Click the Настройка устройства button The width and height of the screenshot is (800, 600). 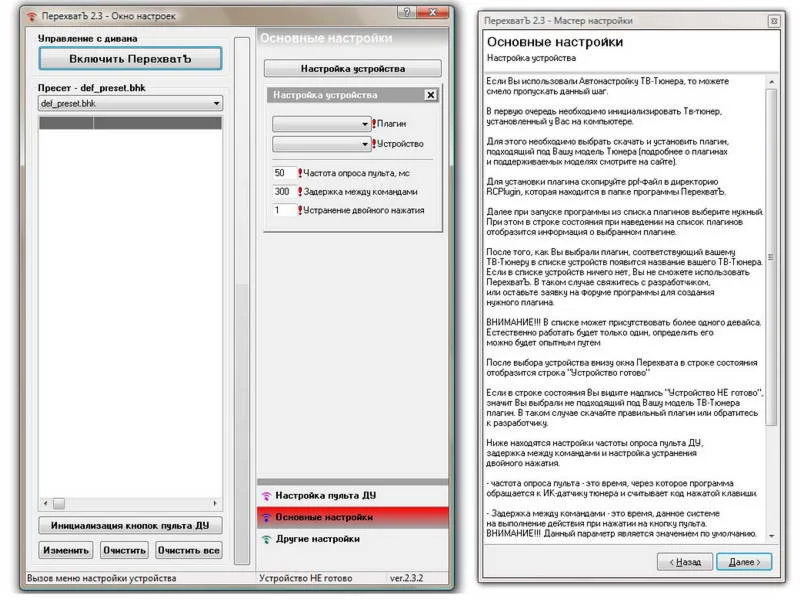point(353,68)
